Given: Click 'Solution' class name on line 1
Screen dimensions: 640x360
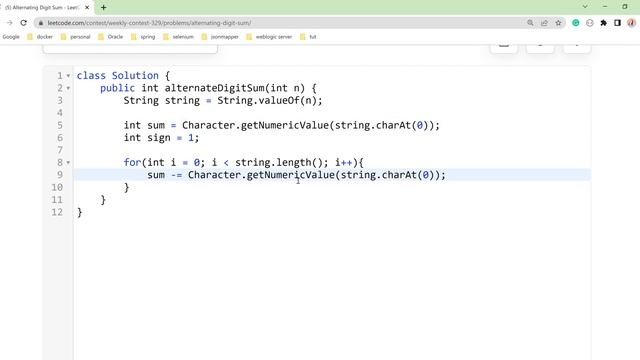Looking at the screenshot, I should 135,76.
